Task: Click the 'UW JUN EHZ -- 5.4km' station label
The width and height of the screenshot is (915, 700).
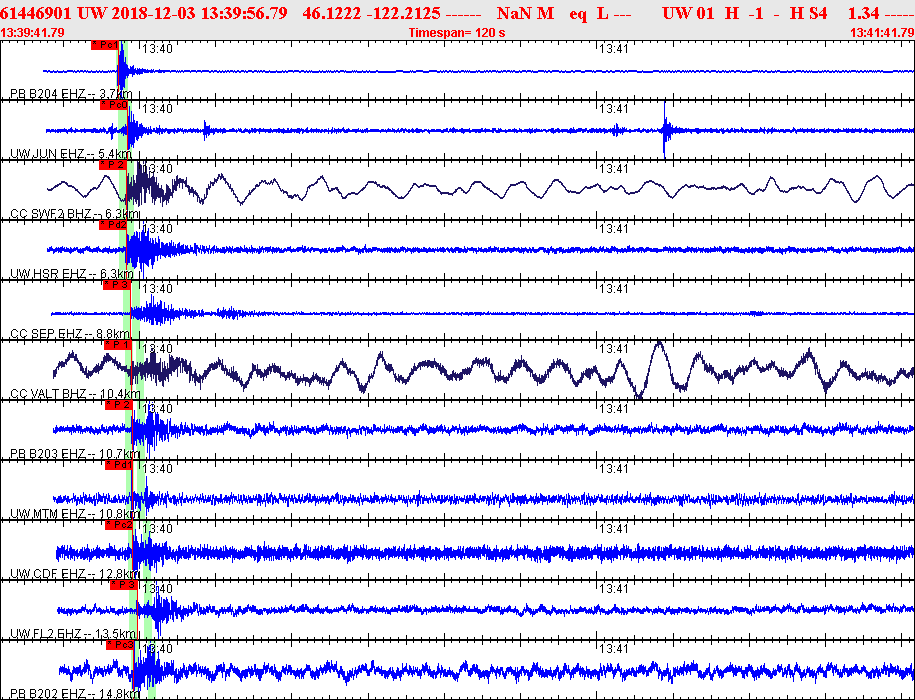Action: 71,154
